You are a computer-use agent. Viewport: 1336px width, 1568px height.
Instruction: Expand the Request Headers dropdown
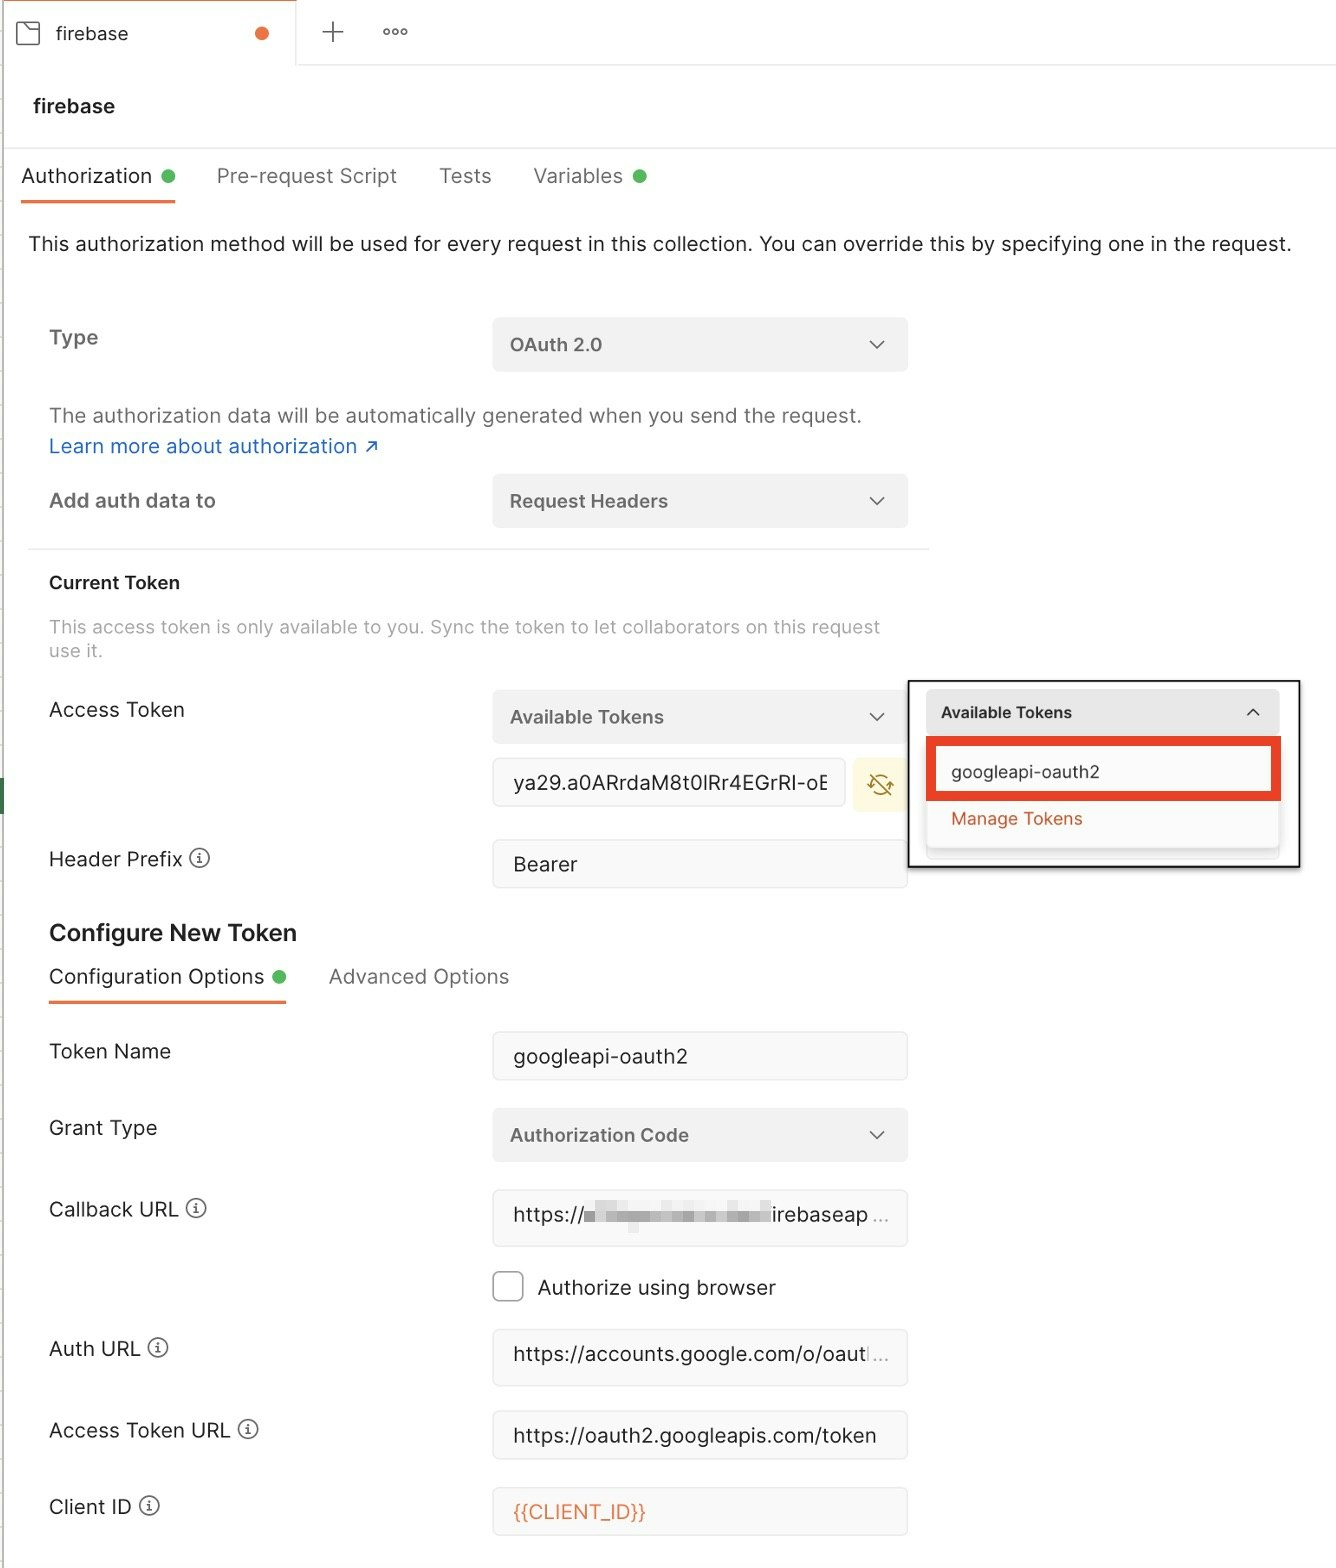(x=699, y=501)
